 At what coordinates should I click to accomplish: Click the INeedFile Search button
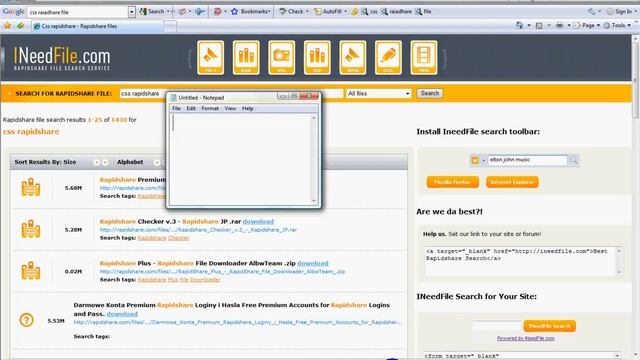coord(549,326)
